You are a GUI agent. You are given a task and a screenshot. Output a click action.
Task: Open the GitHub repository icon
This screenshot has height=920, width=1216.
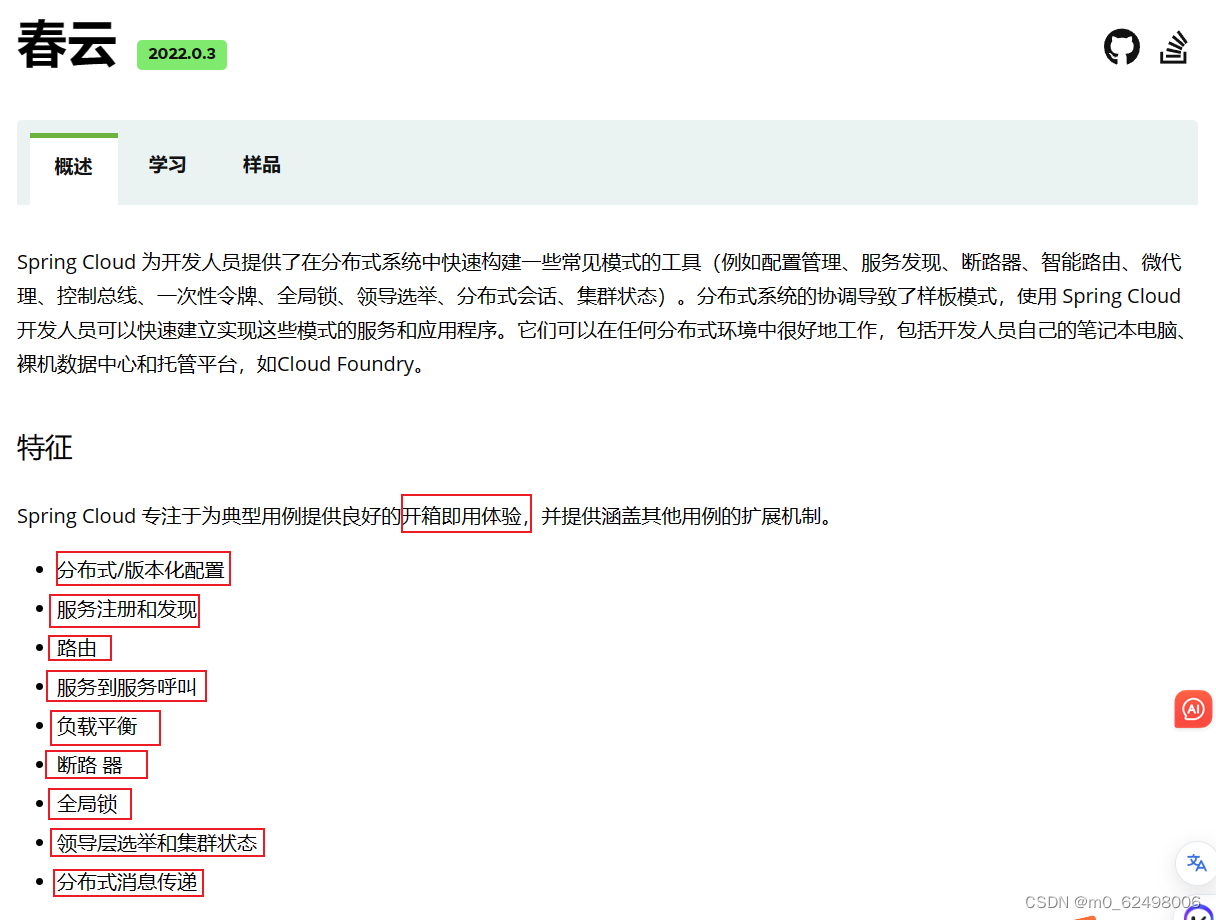(x=1121, y=47)
